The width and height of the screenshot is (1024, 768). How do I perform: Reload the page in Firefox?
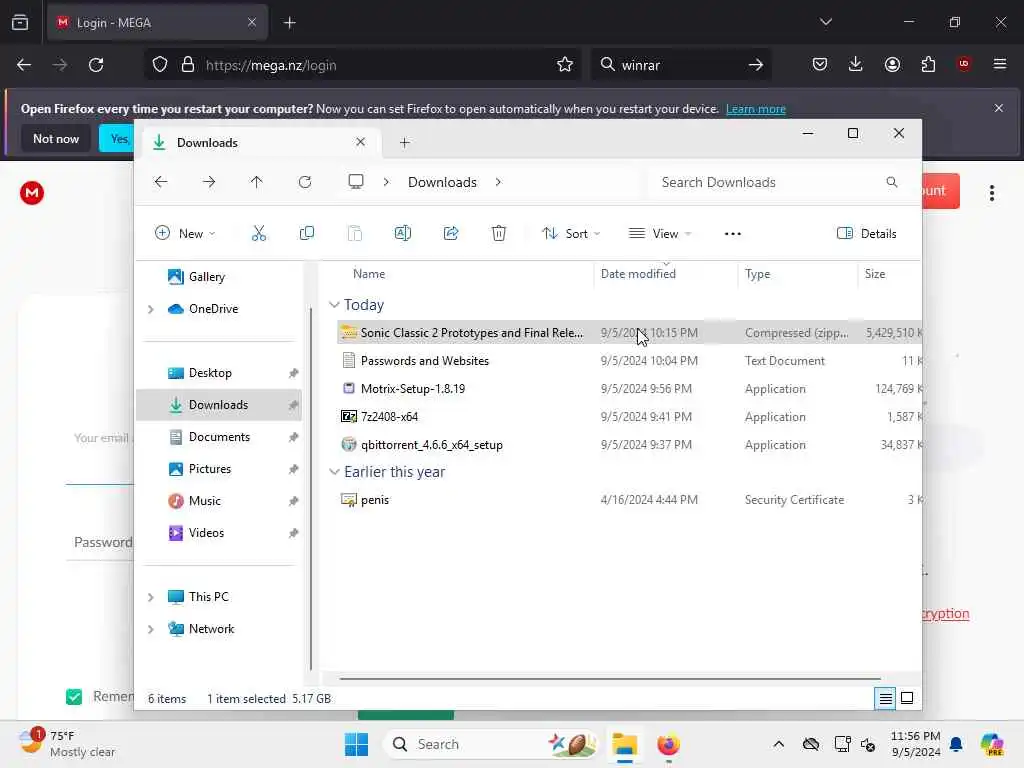(x=96, y=65)
